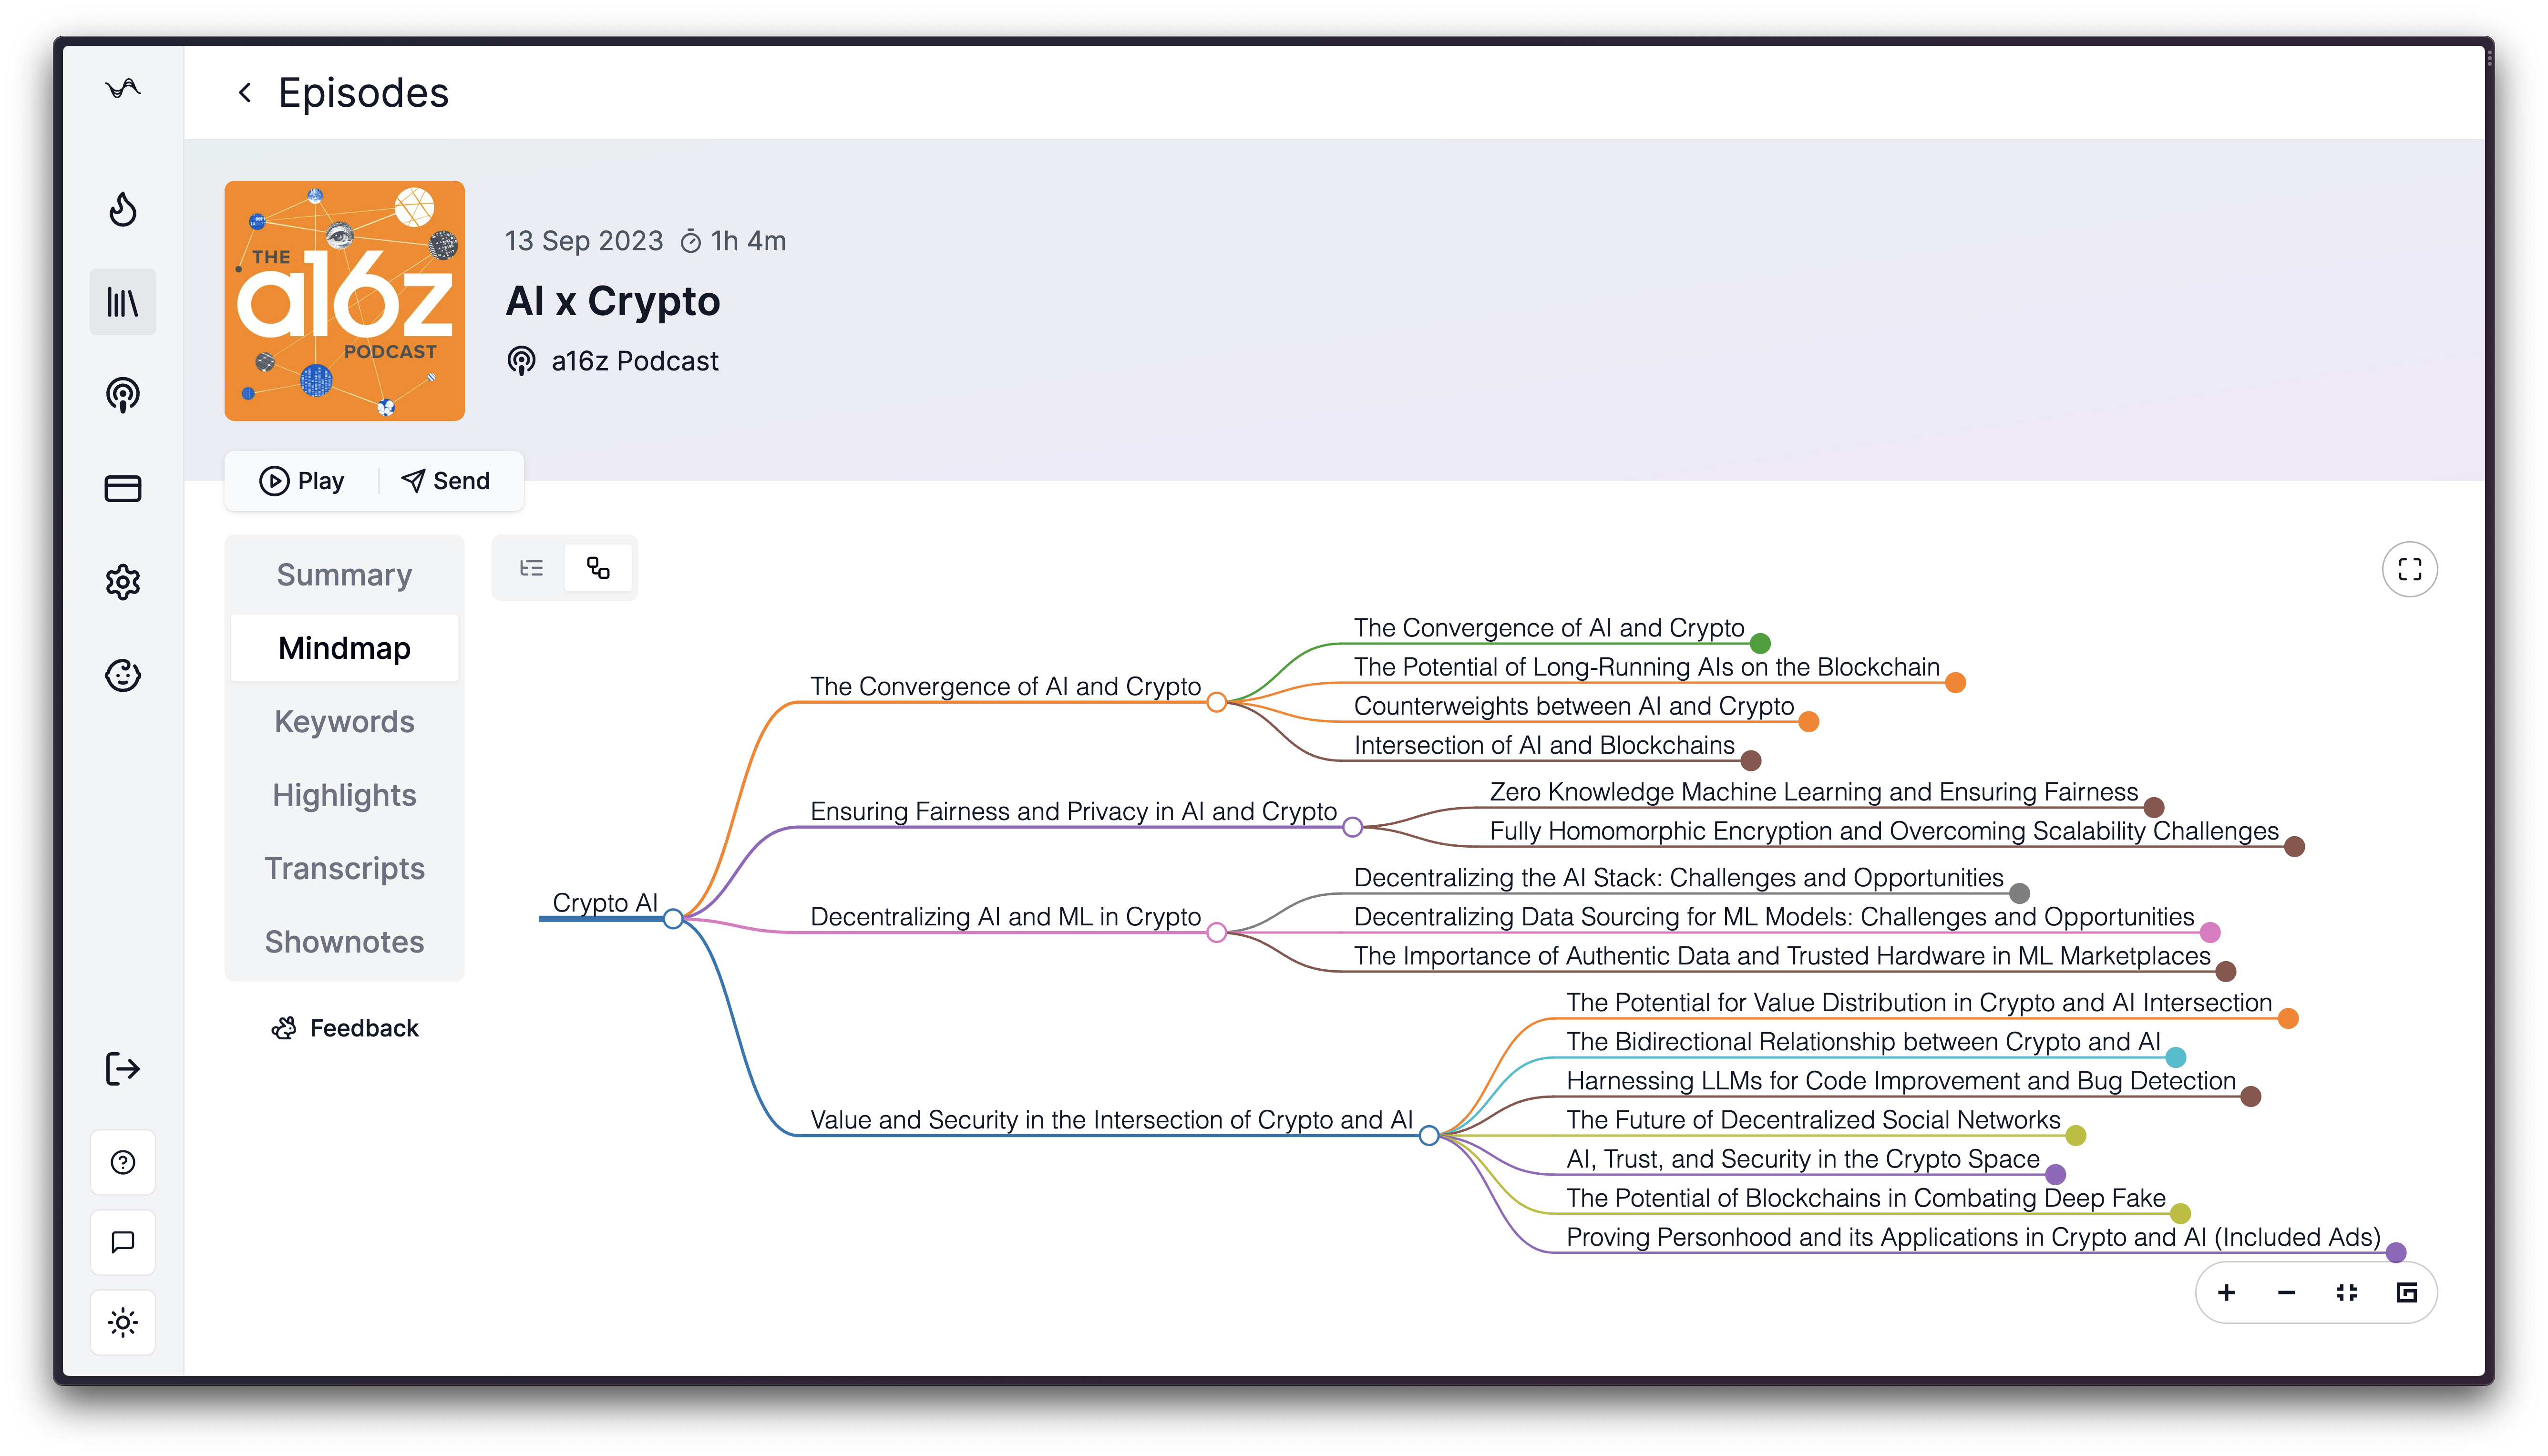Open the library icon in sidebar
Viewport: 2548px width, 1456px height.
123,302
